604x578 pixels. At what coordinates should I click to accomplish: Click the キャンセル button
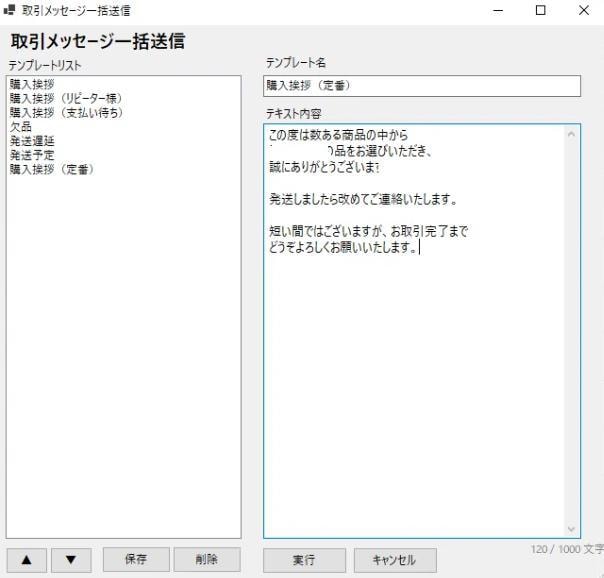[395, 560]
